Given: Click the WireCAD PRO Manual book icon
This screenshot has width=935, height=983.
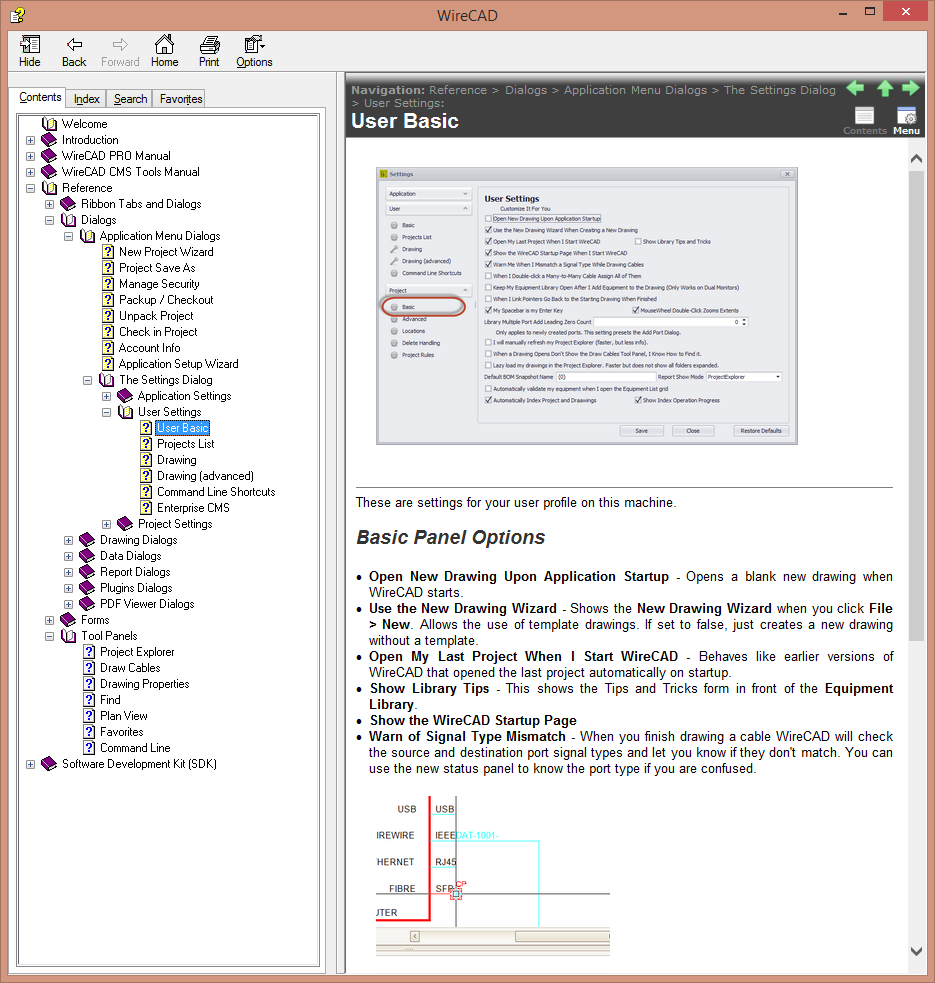Looking at the screenshot, I should pos(49,155).
